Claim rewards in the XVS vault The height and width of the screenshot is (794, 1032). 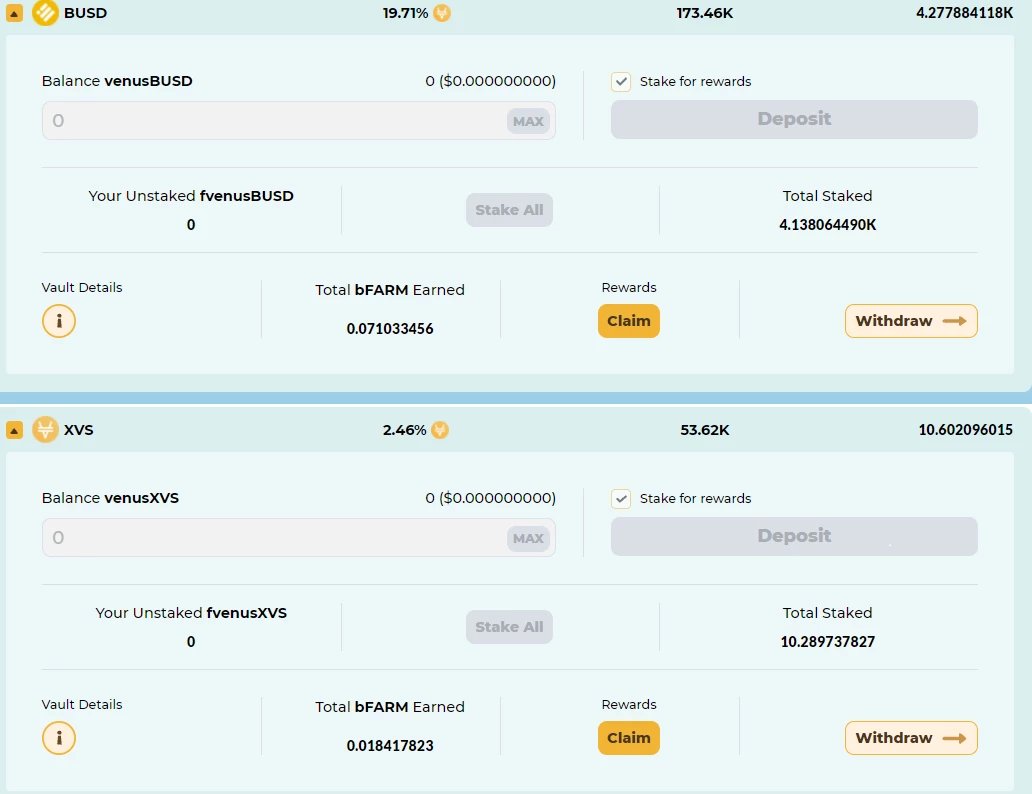pos(628,738)
